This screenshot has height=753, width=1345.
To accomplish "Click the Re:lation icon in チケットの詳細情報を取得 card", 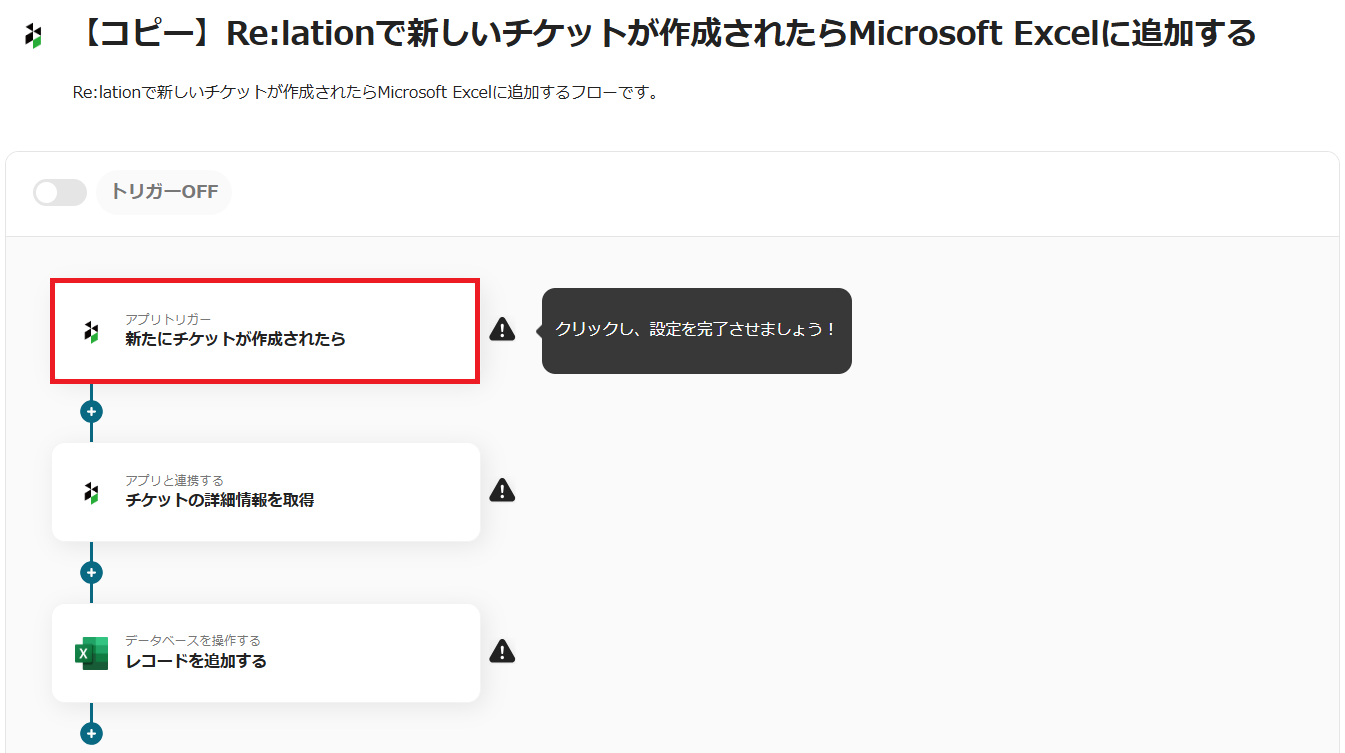I will (91, 492).
